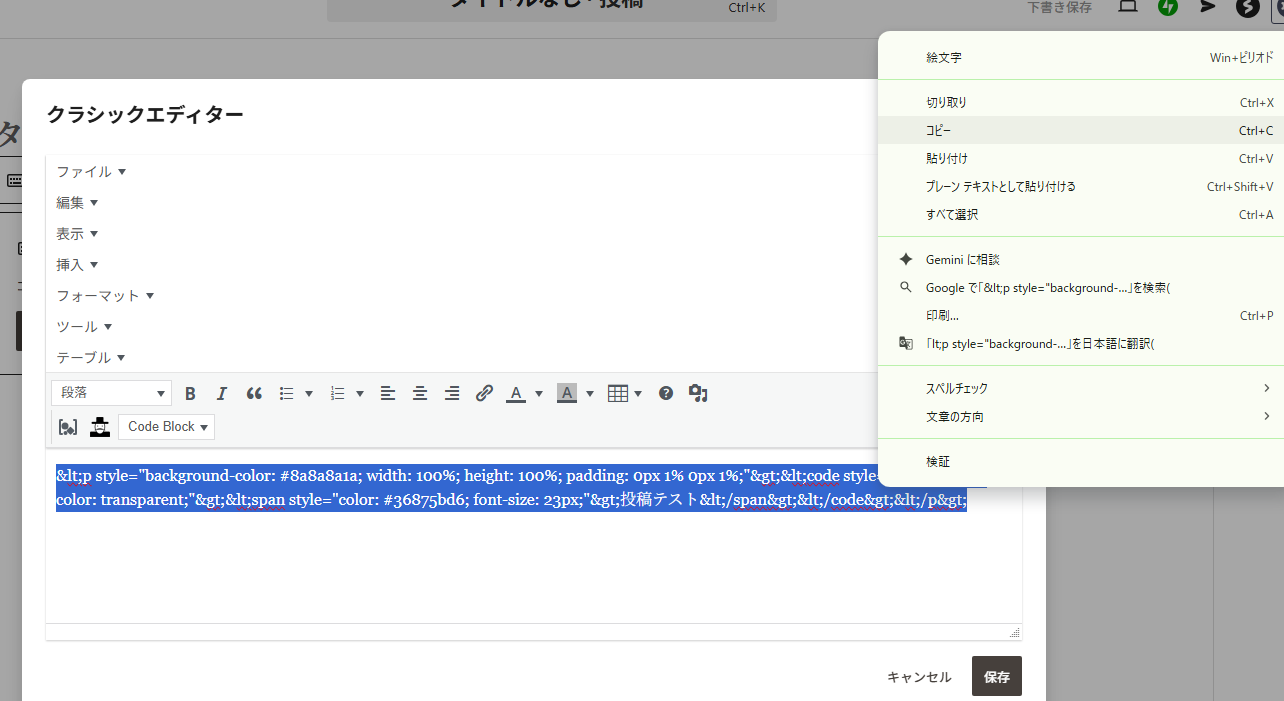Click the translate icon in context menu

906,343
